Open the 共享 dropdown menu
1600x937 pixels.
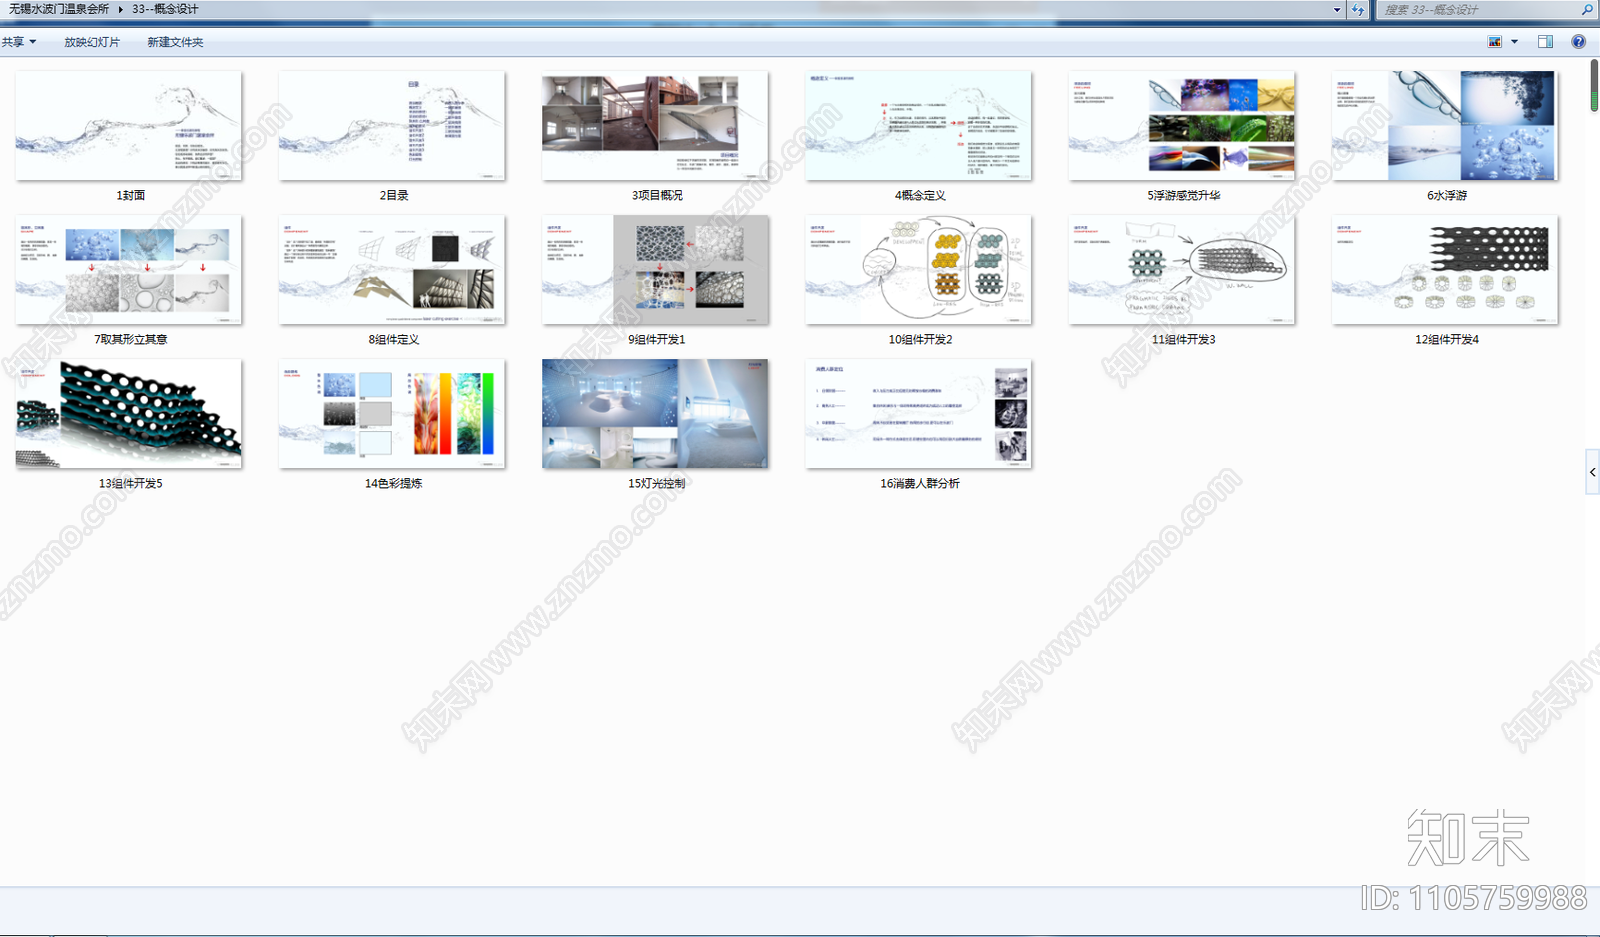(x=19, y=42)
